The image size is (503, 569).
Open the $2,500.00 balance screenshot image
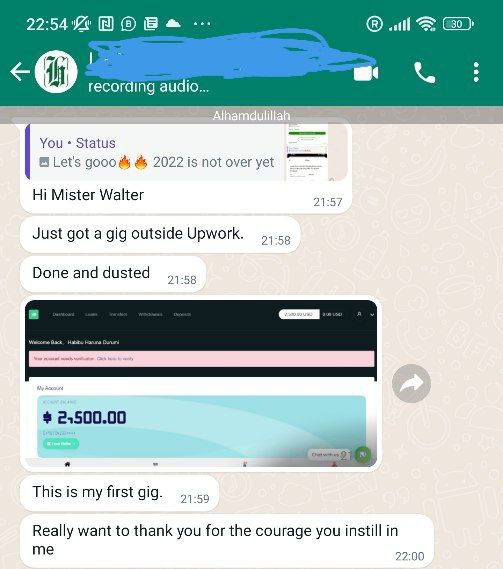click(201, 383)
